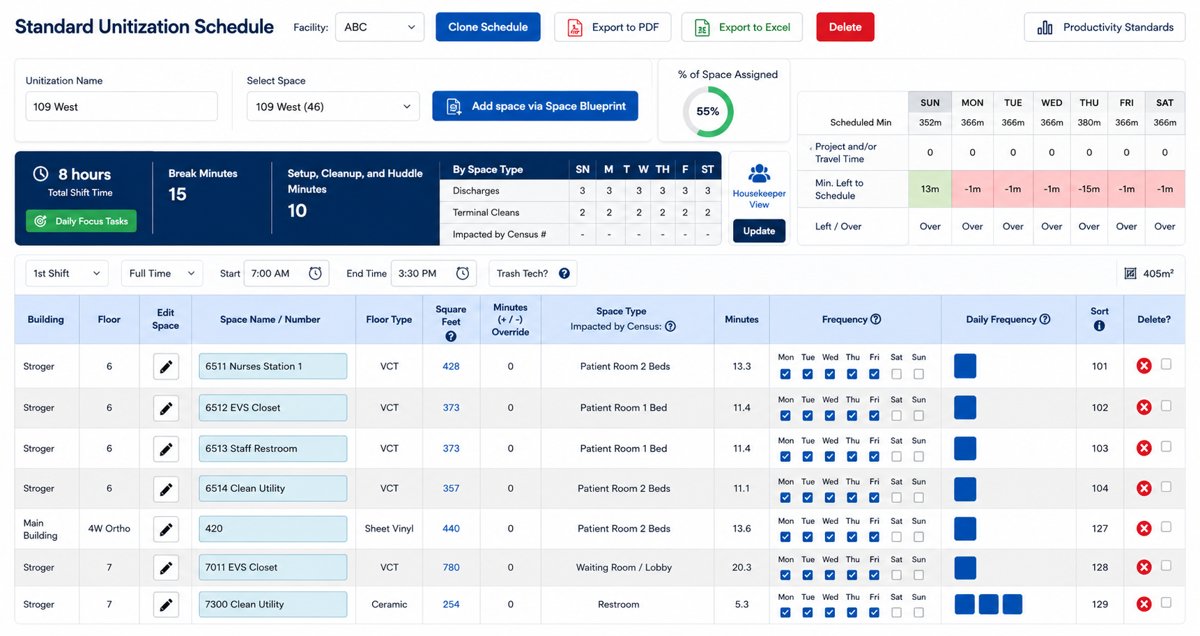Click square feet value 780

(451, 568)
